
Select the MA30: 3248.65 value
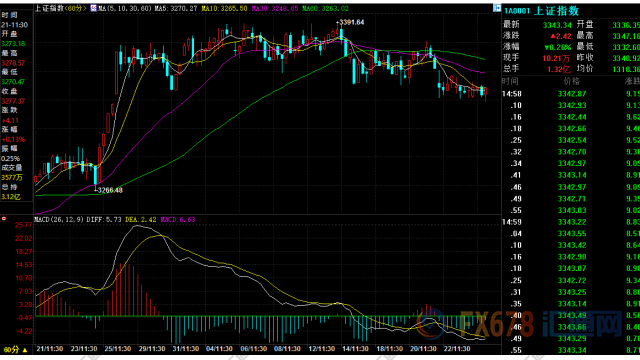coord(275,8)
